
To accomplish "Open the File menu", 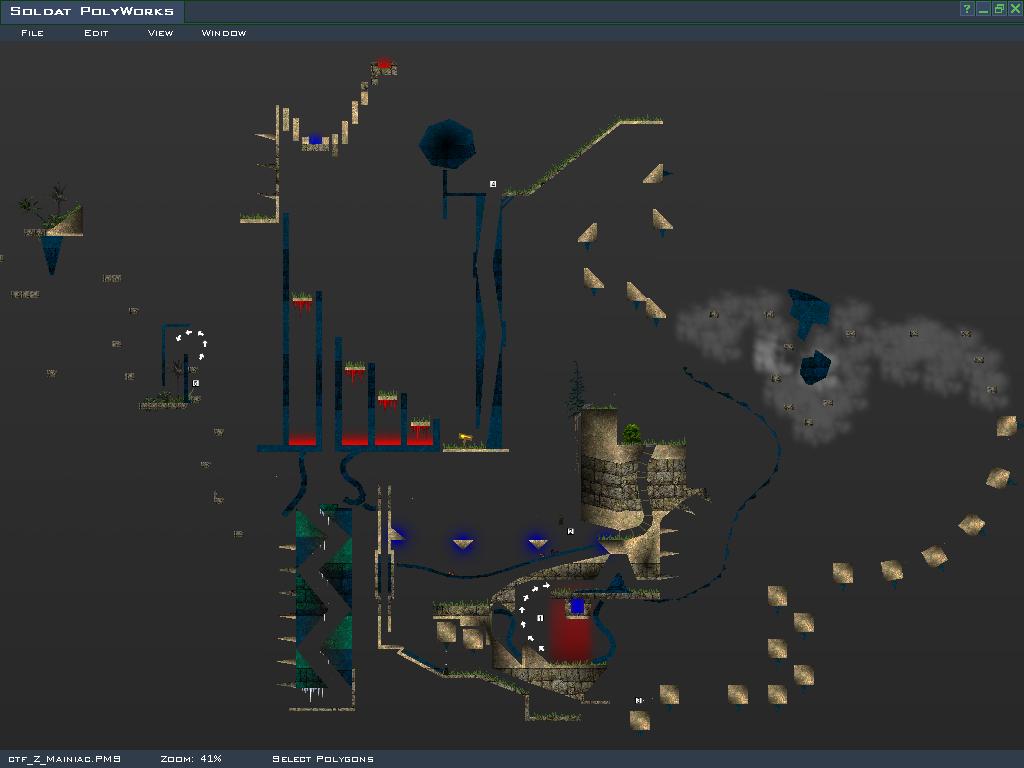I will (x=32, y=33).
